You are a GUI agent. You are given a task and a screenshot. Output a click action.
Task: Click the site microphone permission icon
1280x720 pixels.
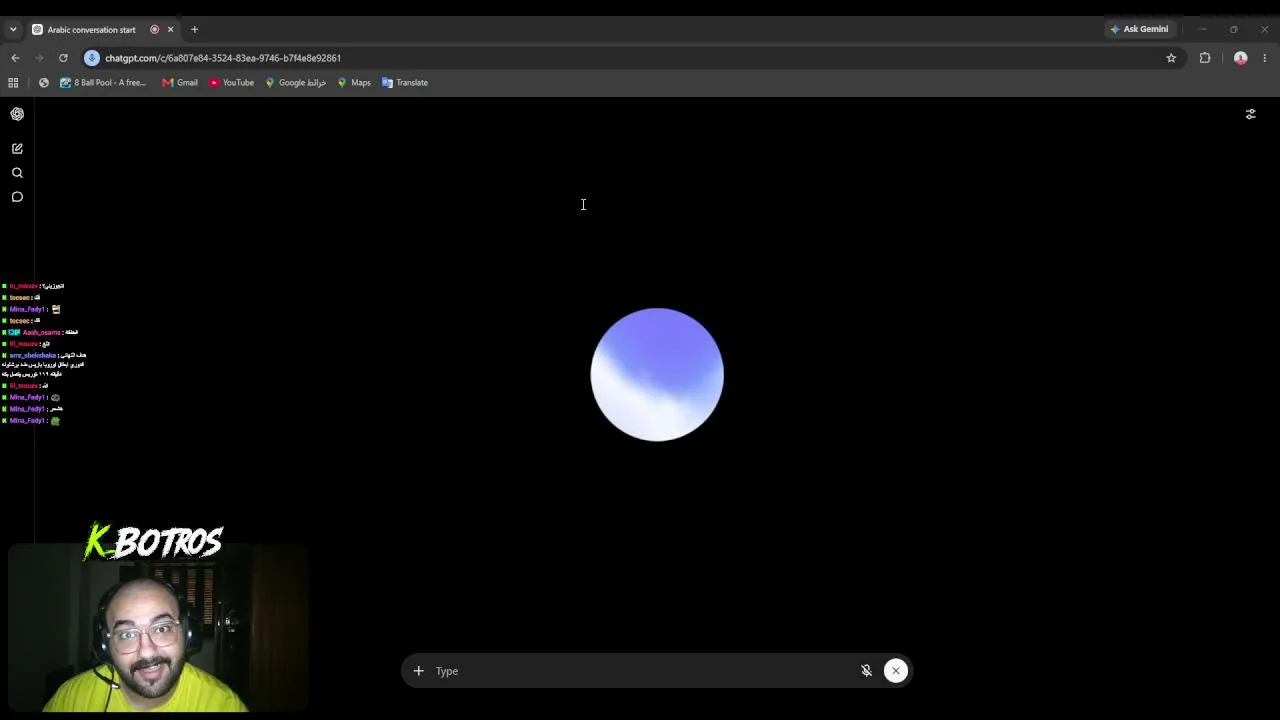pos(92,58)
